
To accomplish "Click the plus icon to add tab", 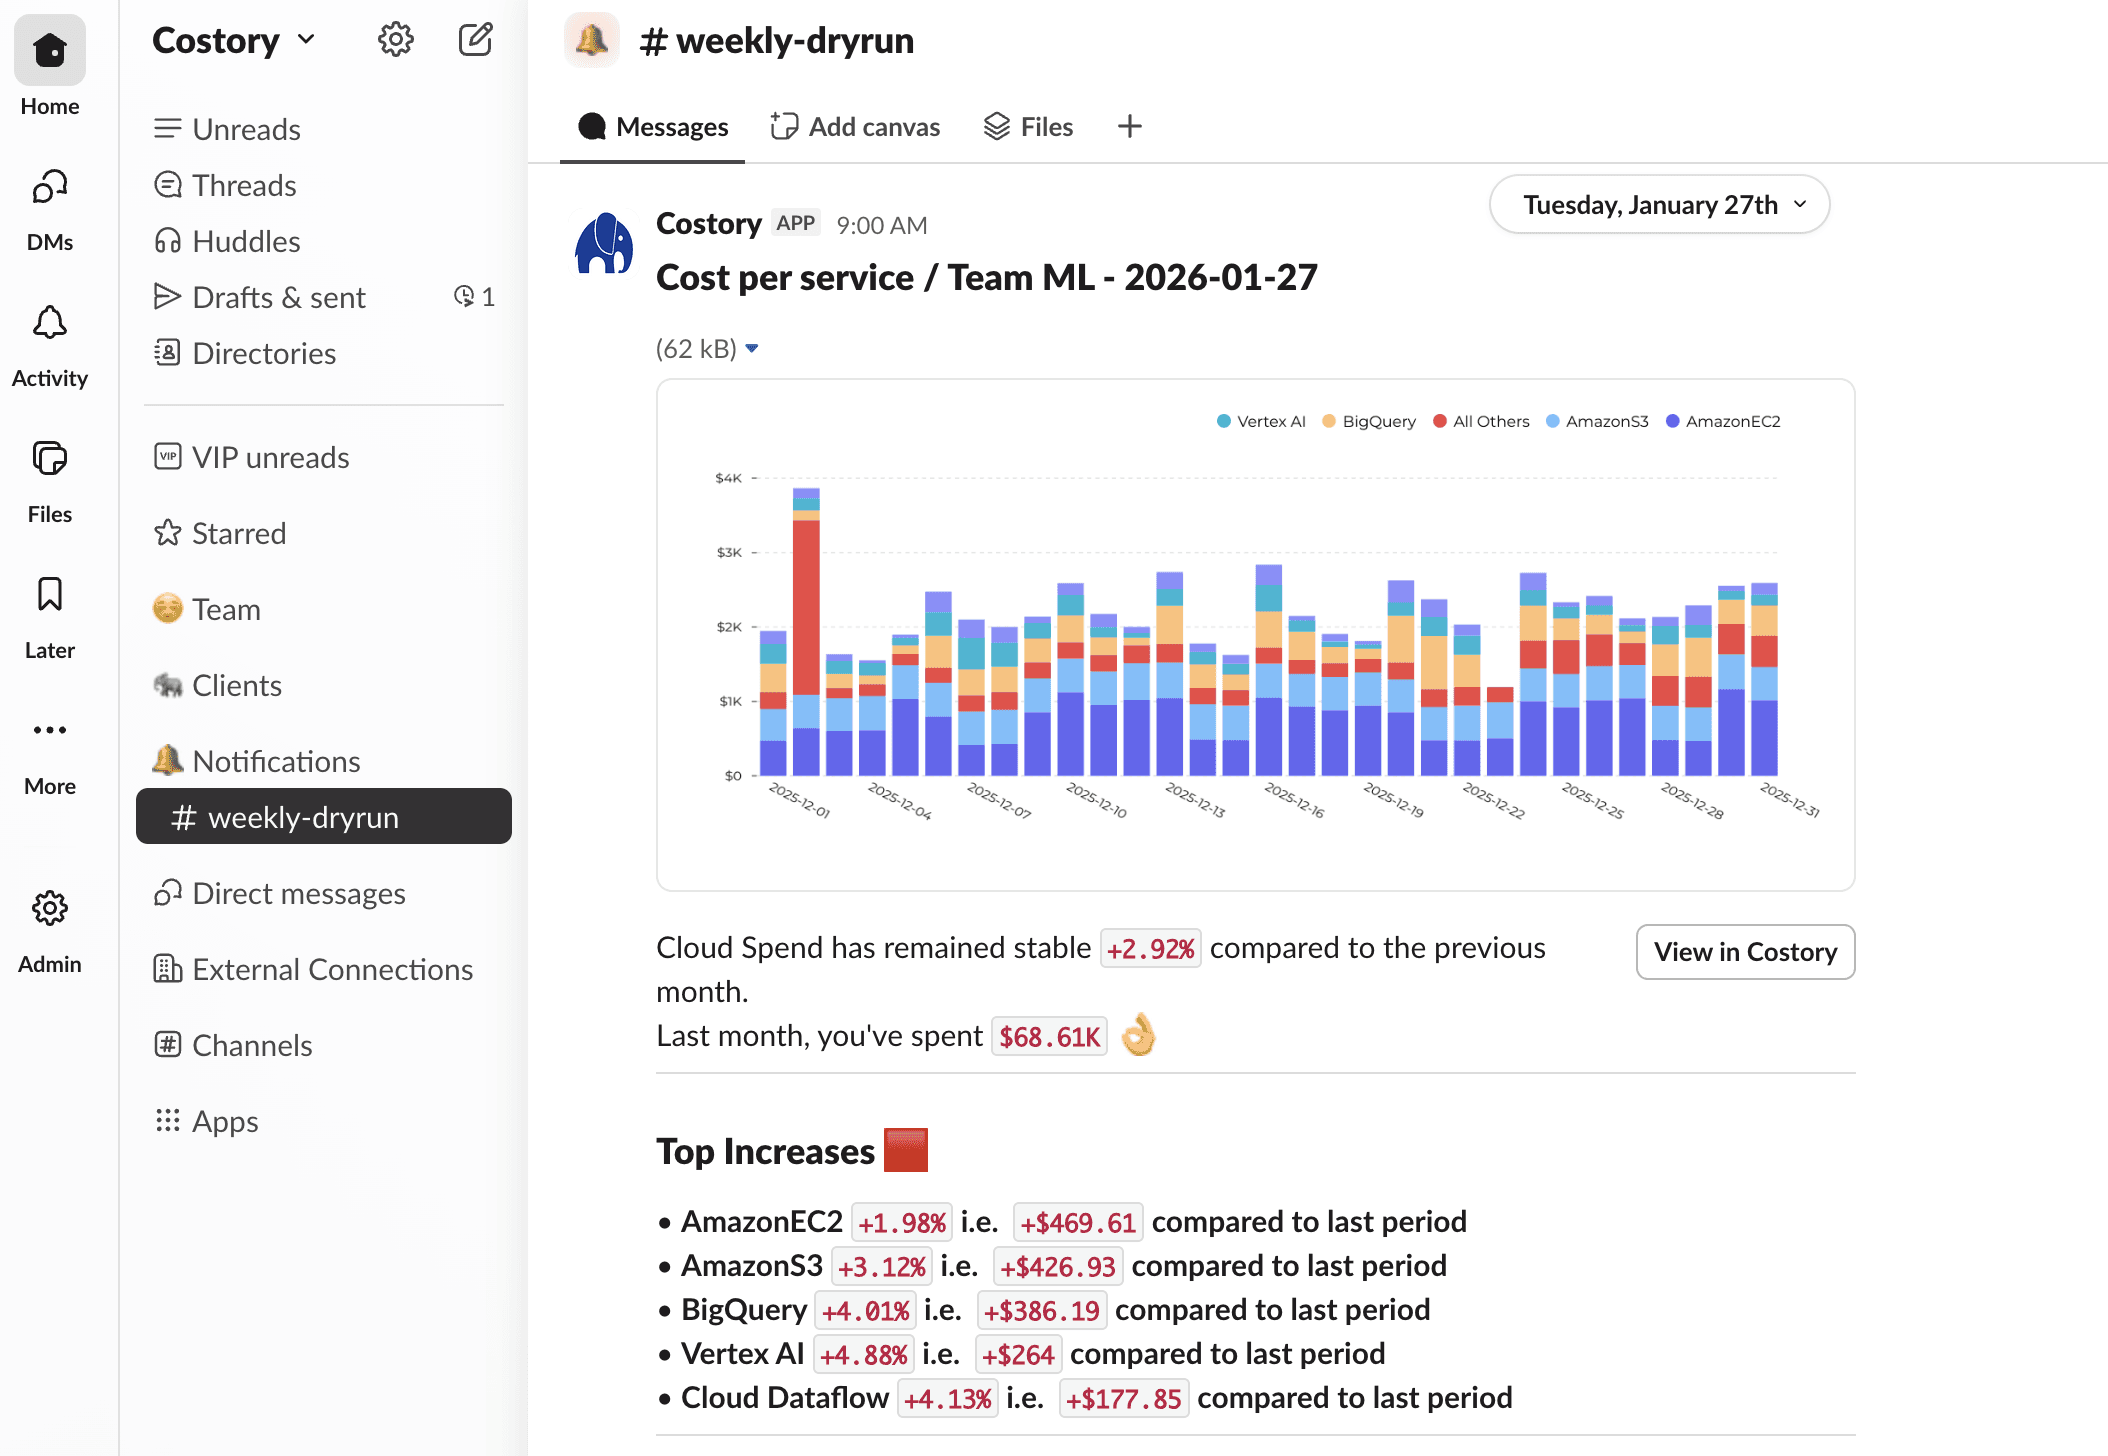I will coord(1129,127).
